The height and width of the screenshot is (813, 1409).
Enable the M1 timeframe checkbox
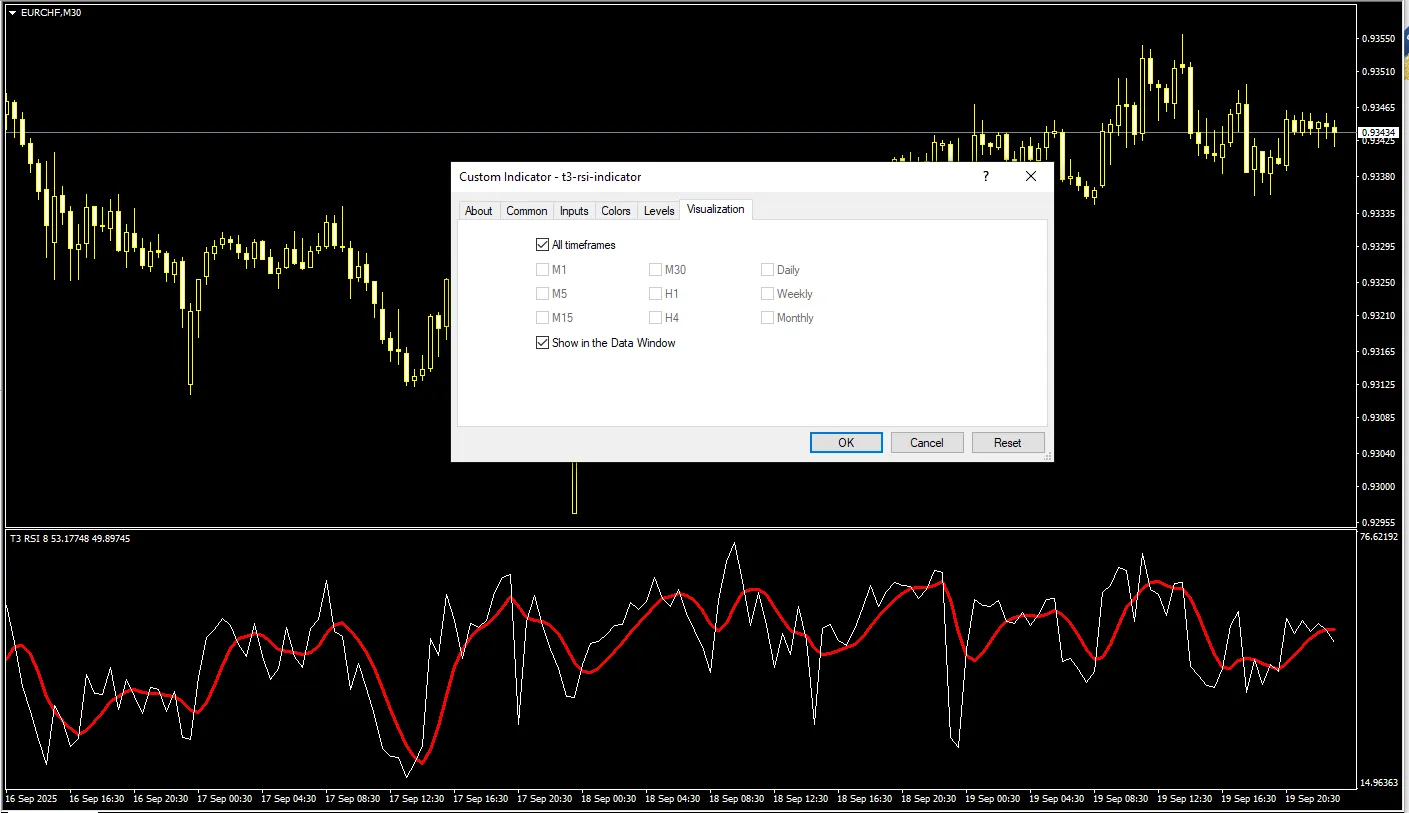[542, 269]
